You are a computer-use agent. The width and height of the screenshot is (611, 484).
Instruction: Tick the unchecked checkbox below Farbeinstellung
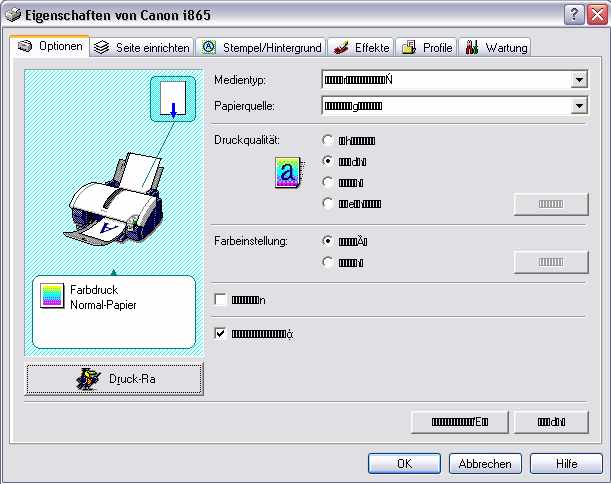(x=220, y=300)
